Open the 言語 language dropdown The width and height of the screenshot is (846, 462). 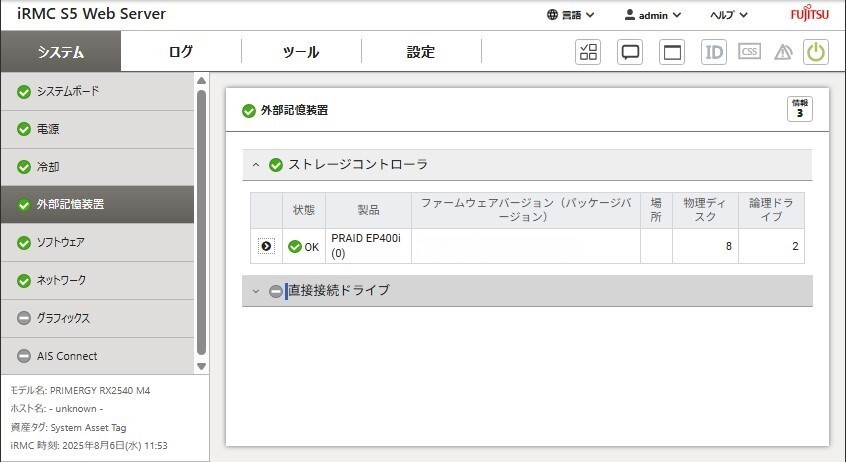571,15
